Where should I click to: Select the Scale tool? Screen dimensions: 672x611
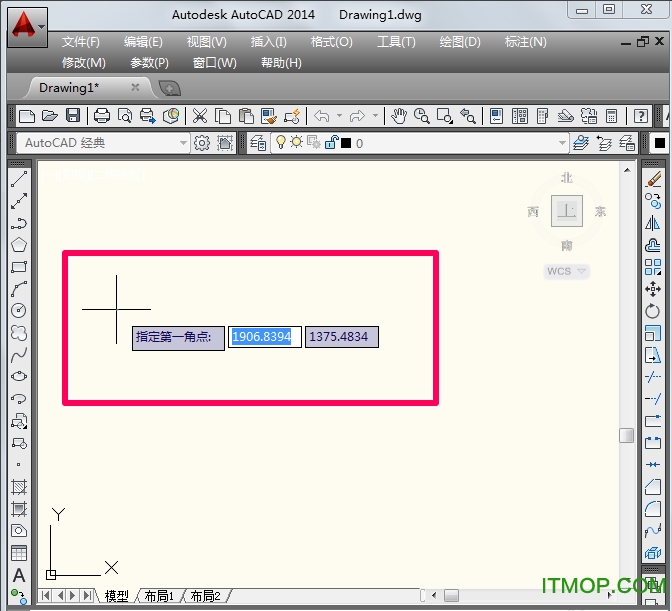point(653,333)
